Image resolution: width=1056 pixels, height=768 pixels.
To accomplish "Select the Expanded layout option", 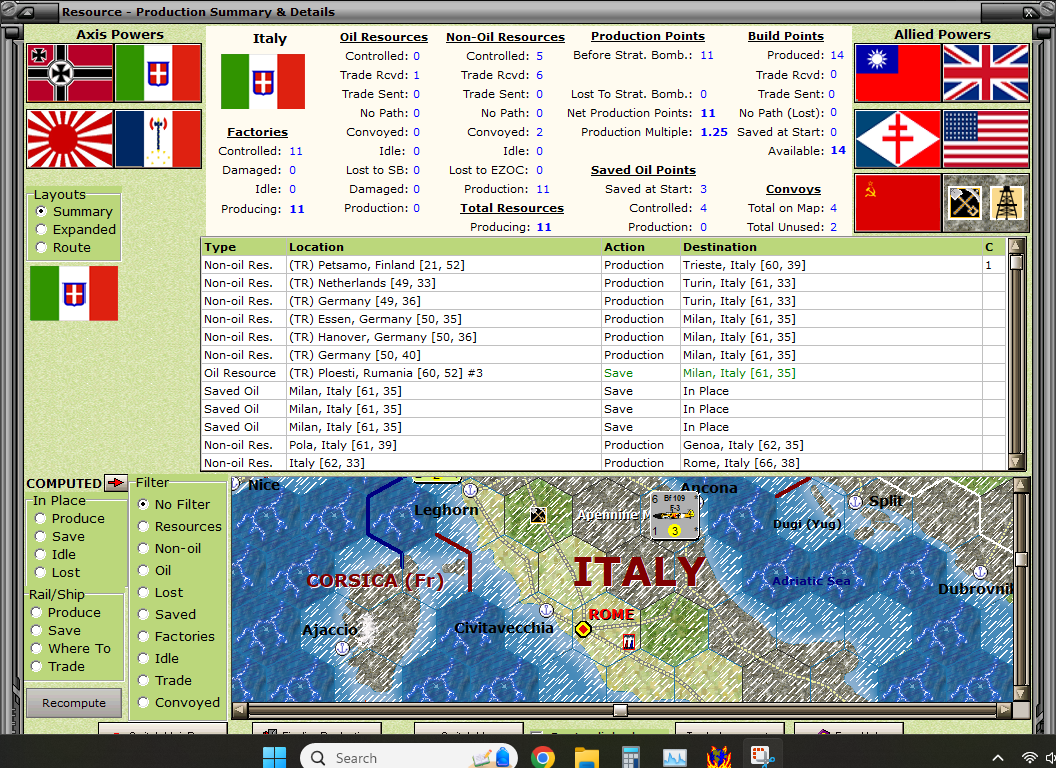I will [41, 230].
